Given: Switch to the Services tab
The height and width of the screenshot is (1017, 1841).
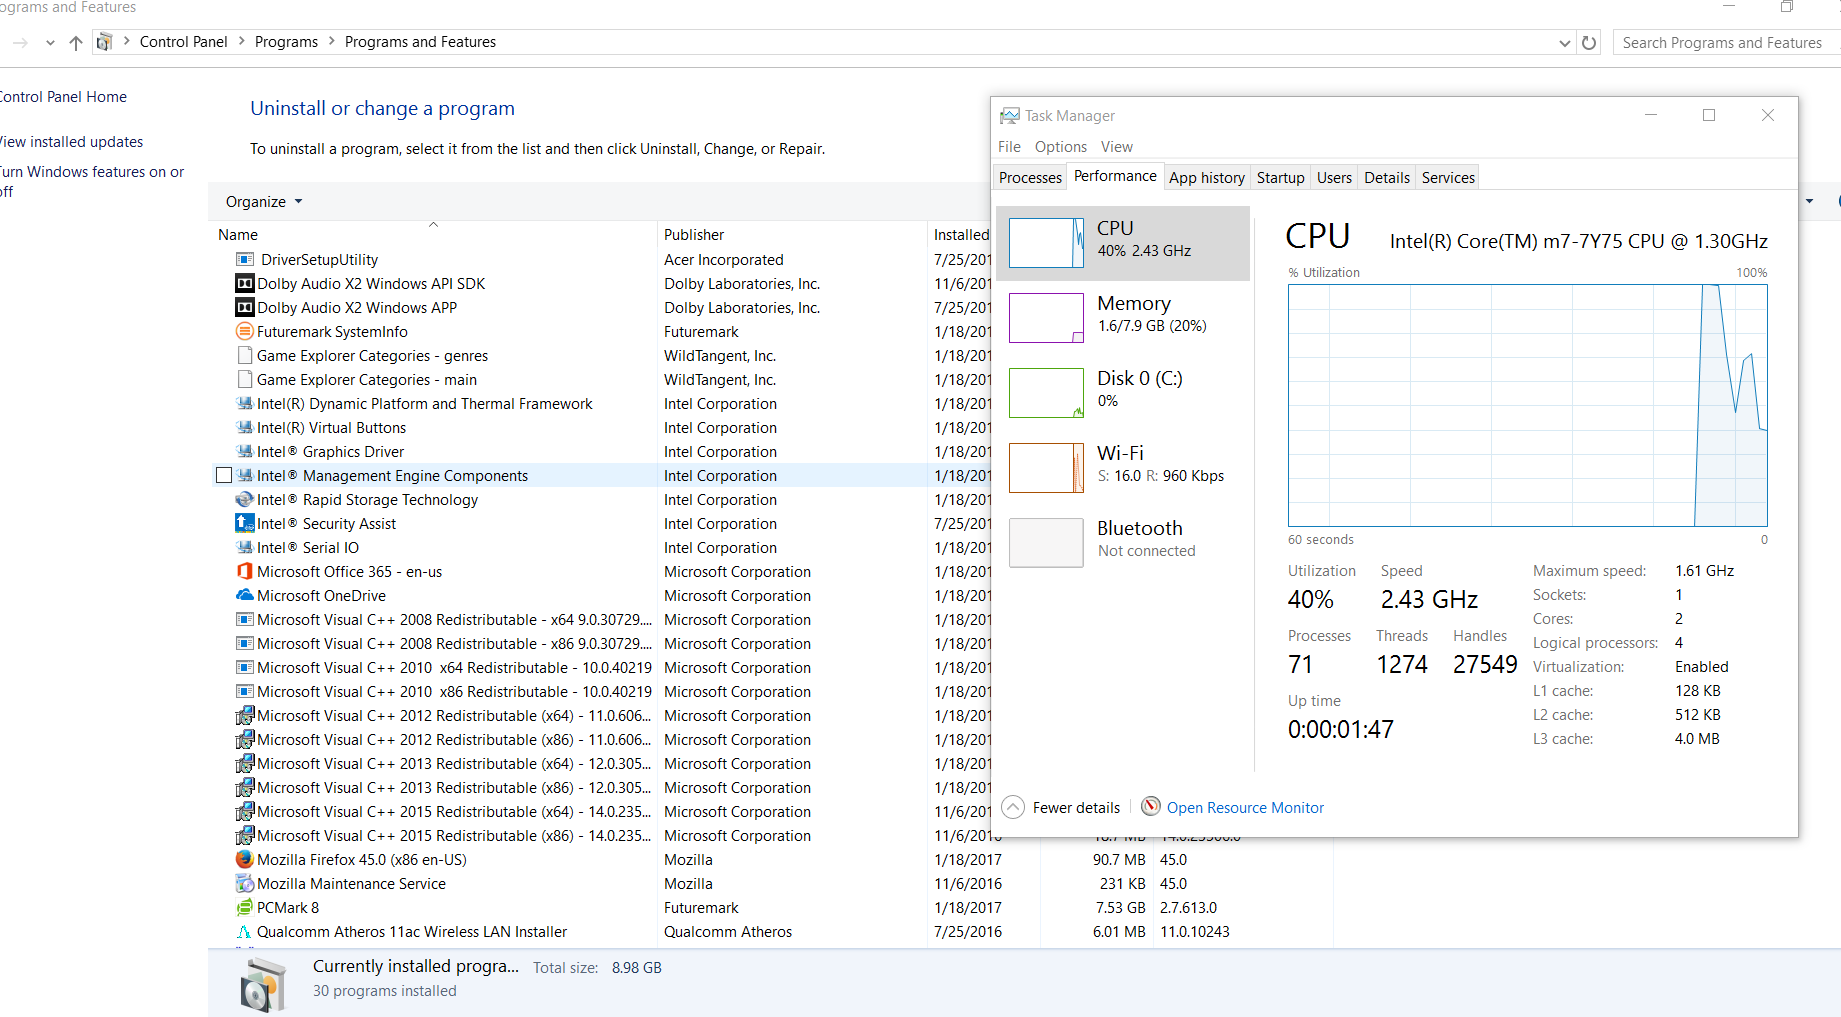Looking at the screenshot, I should [x=1448, y=177].
